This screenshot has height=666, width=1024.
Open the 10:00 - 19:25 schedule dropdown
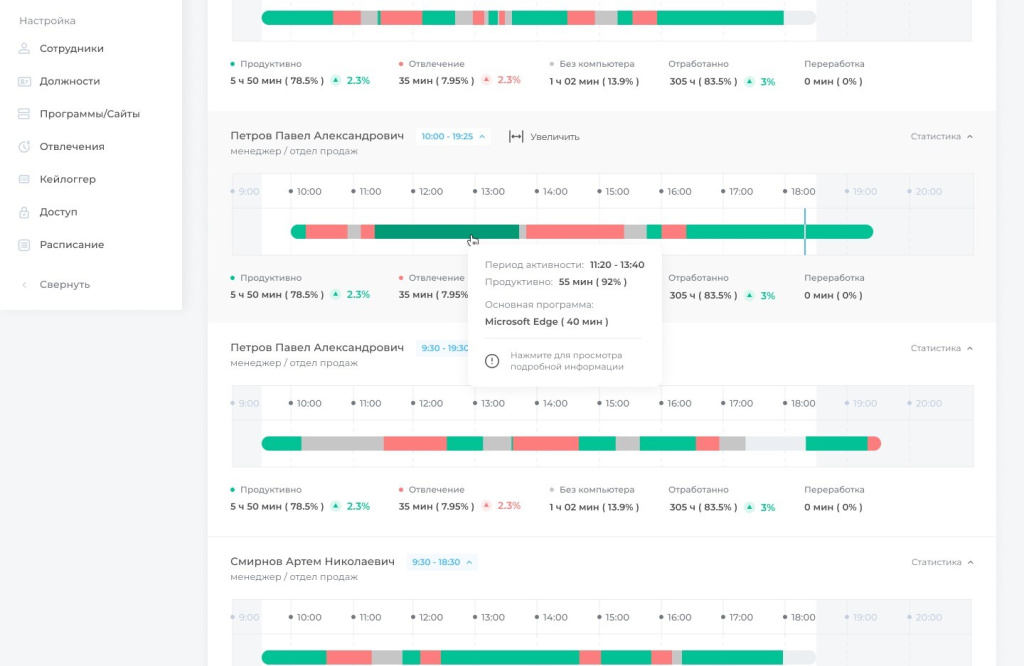[x=453, y=136]
